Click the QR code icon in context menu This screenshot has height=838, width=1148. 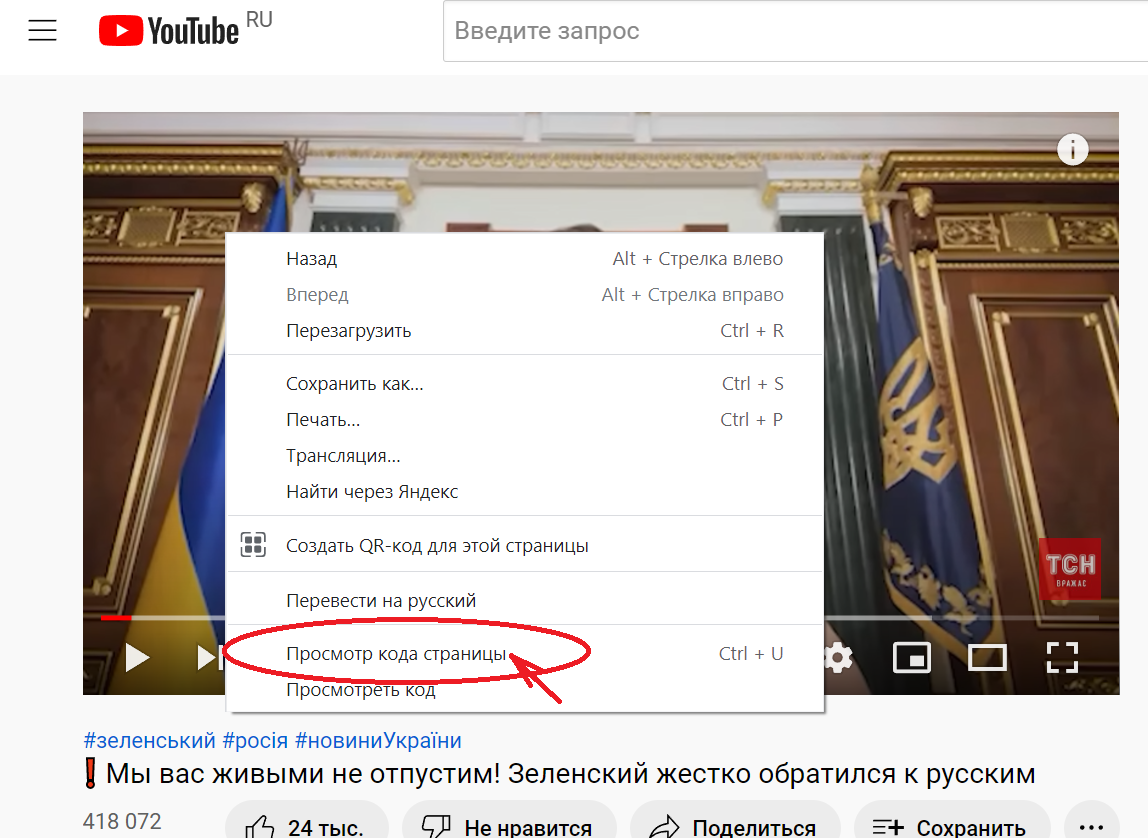254,544
